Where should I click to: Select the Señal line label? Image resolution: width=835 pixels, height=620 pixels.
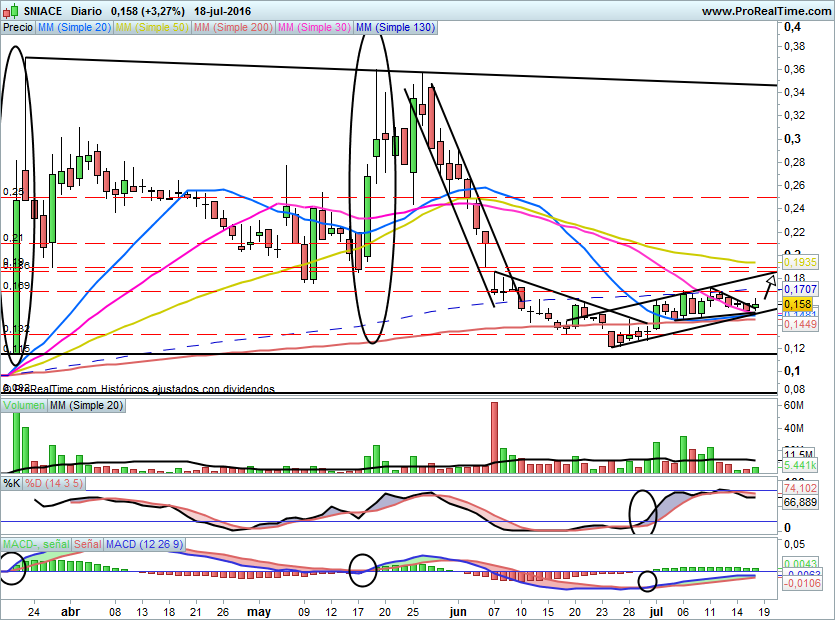[88, 543]
